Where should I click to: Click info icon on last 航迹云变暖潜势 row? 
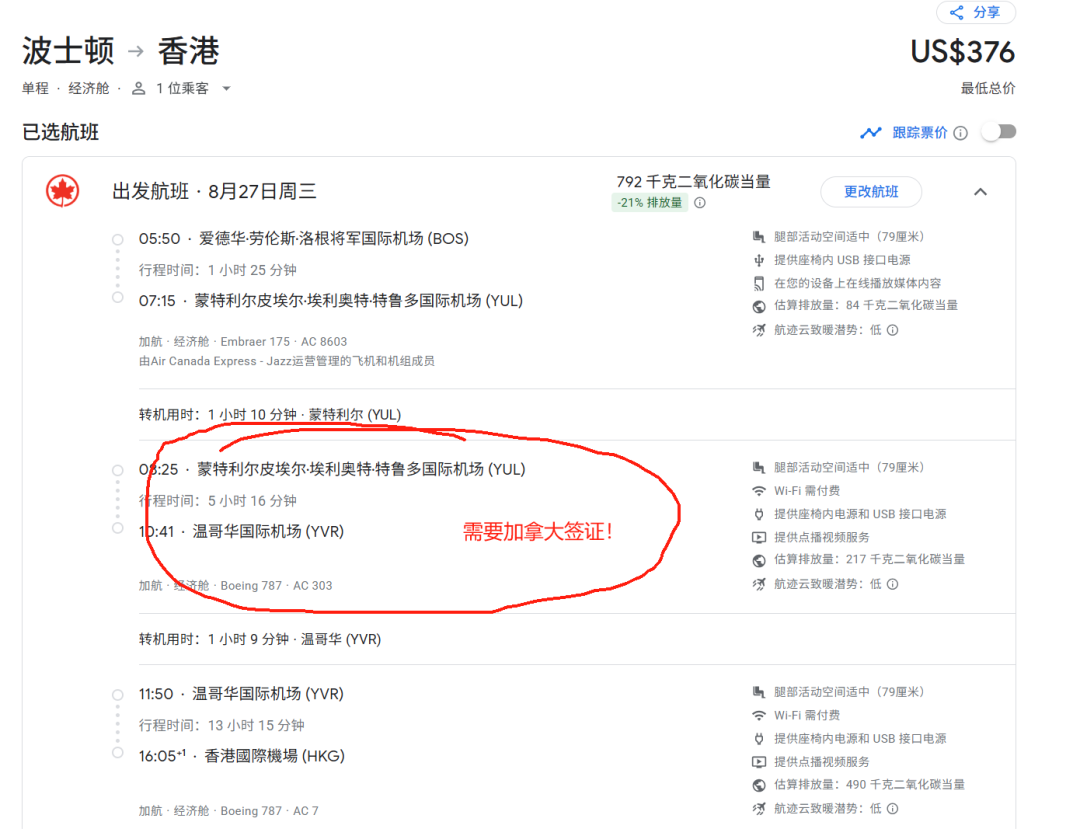893,808
